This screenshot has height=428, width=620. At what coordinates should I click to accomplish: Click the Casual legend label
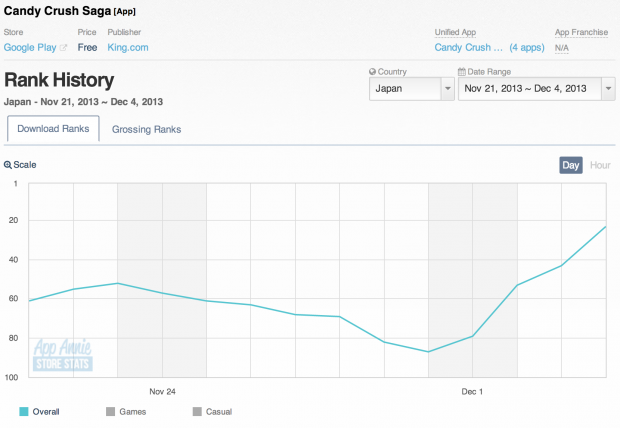[219, 412]
